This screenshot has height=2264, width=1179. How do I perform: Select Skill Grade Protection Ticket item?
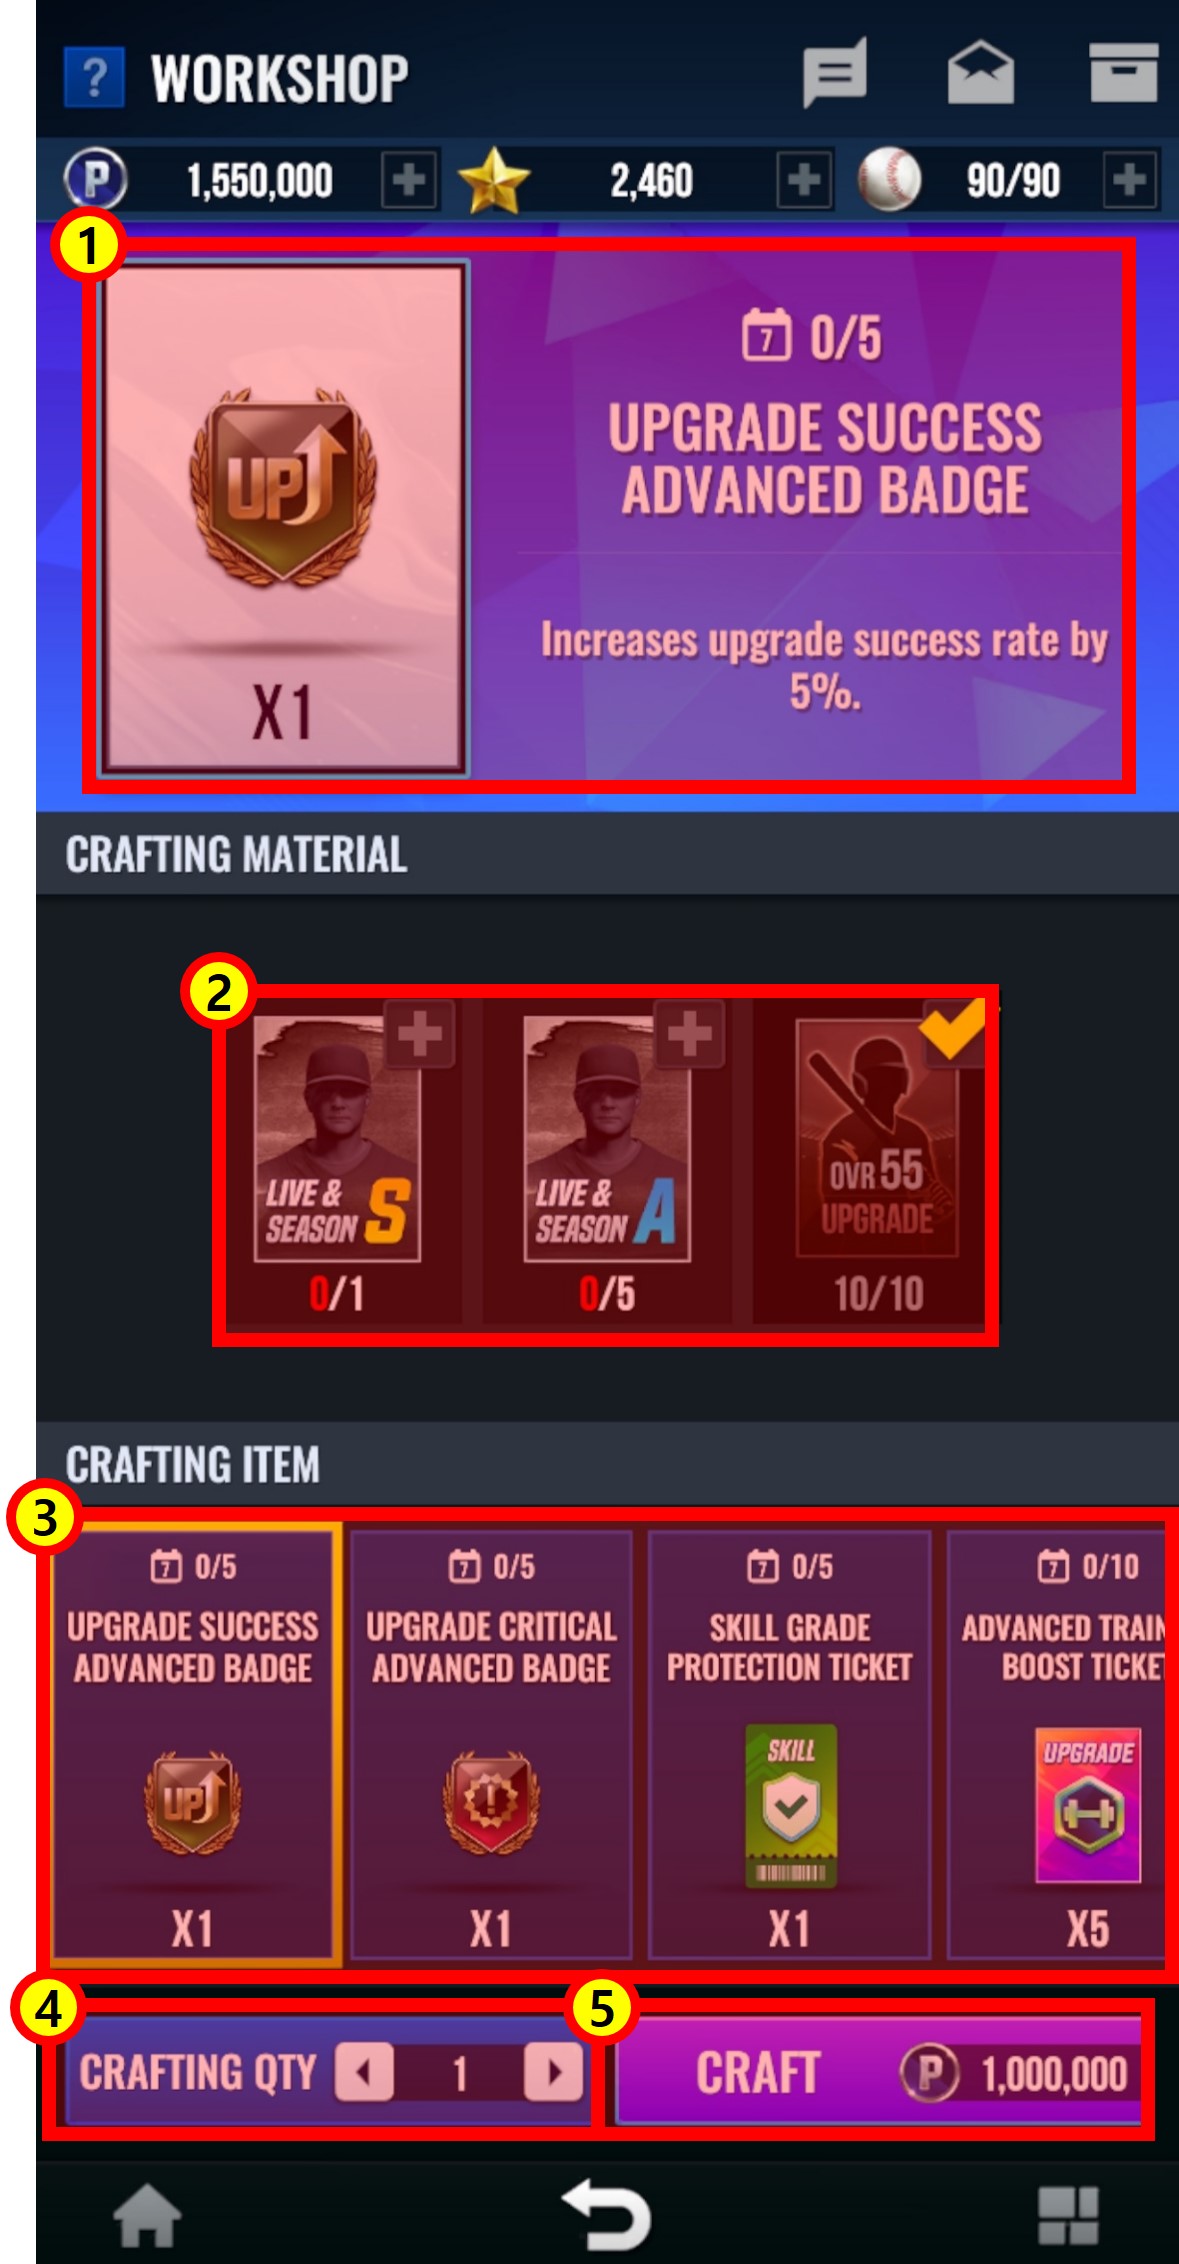click(789, 1745)
